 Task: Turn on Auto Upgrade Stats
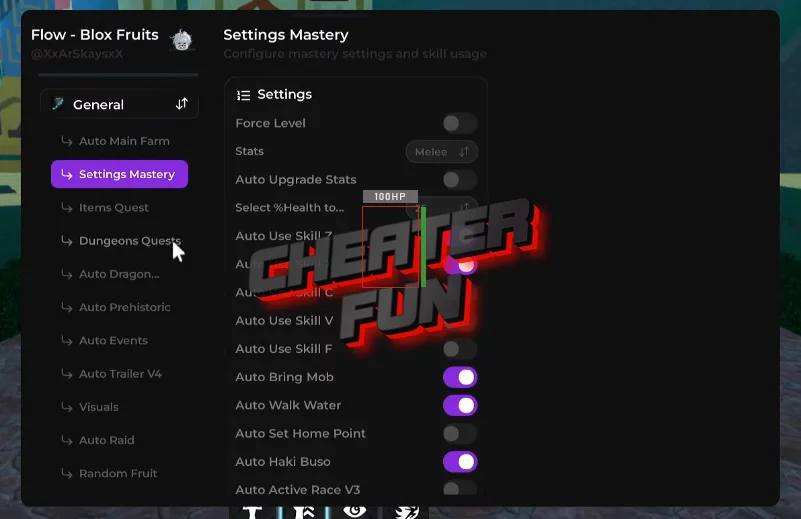460,180
